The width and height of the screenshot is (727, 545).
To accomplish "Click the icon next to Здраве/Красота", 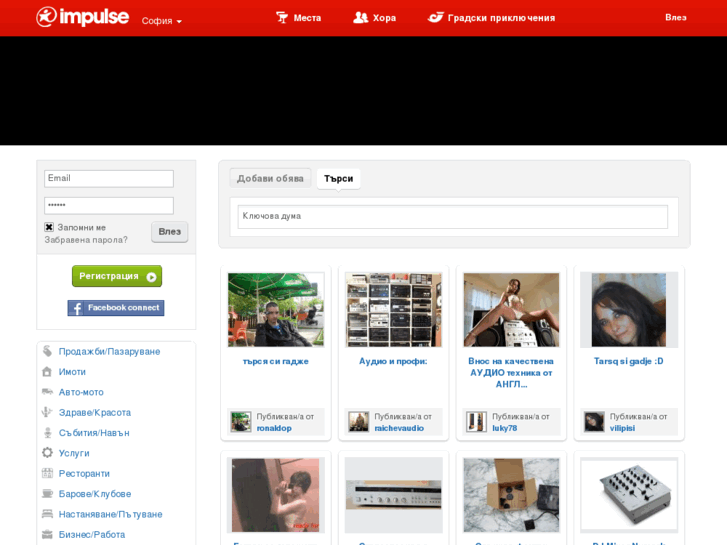I will pyautogui.click(x=47, y=412).
